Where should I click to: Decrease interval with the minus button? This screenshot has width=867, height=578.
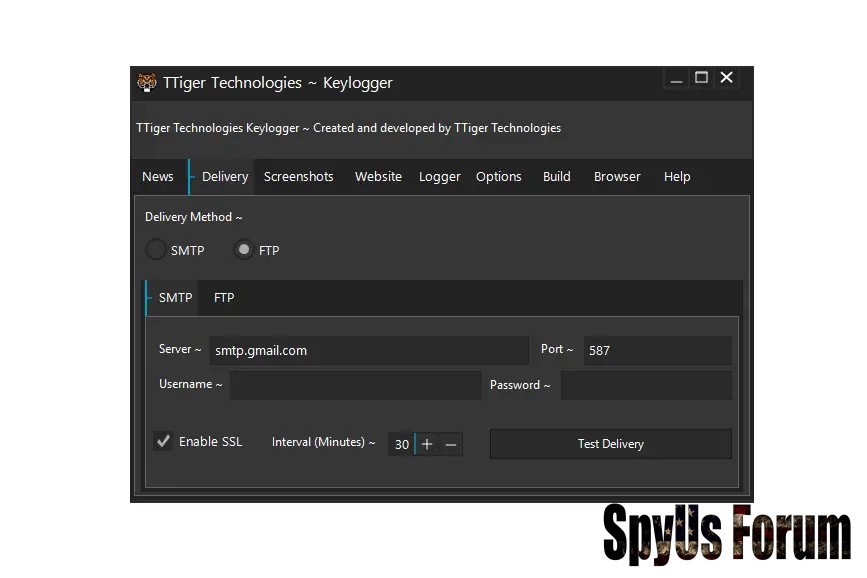[x=451, y=444]
